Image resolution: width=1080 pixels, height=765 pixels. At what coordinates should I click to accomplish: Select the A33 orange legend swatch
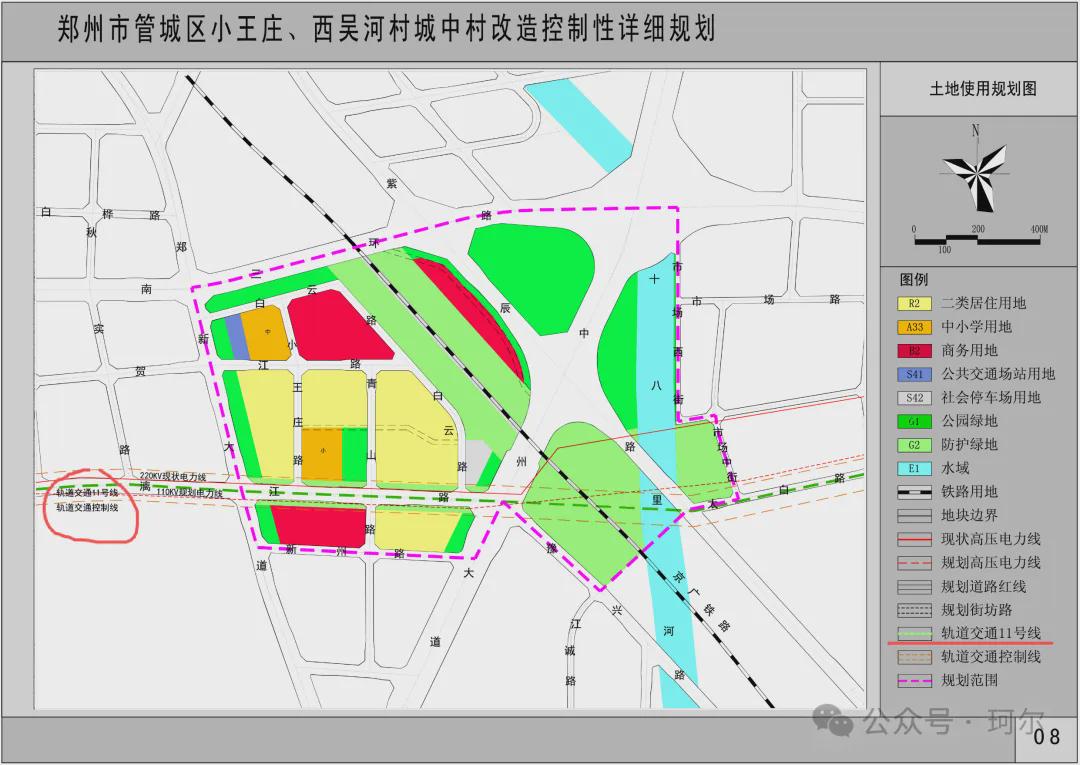coord(914,327)
